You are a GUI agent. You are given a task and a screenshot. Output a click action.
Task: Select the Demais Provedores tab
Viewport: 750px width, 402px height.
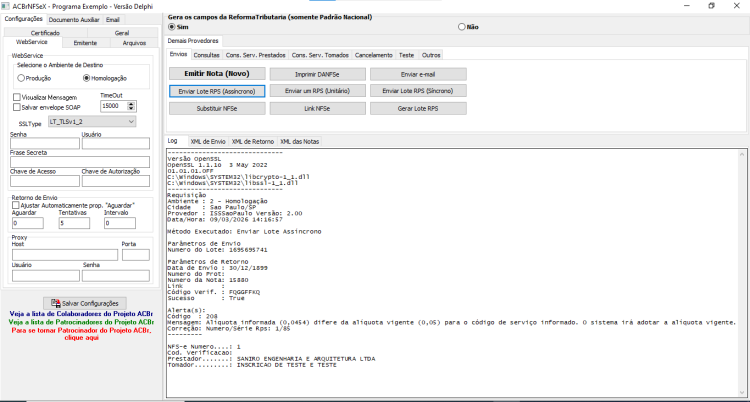pos(193,41)
